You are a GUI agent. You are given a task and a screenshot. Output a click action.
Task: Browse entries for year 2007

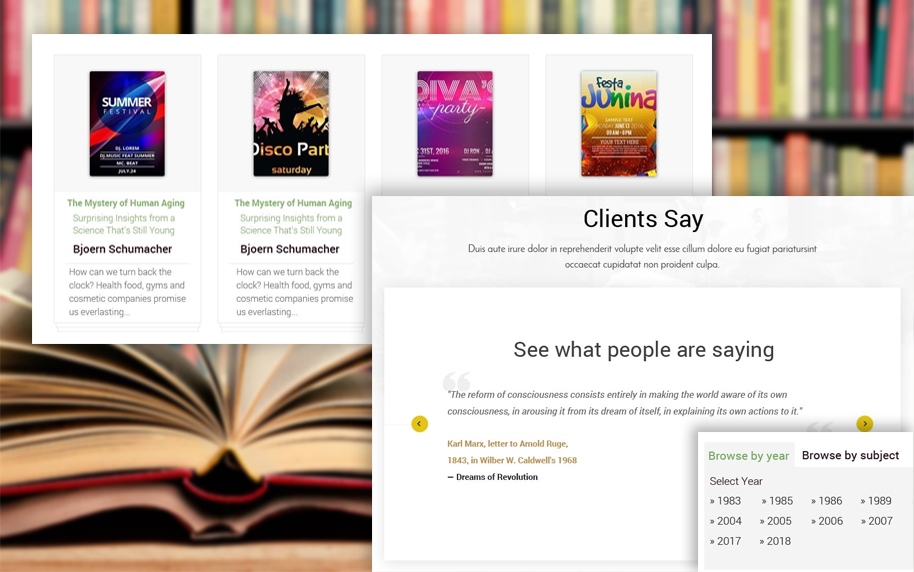(x=877, y=521)
